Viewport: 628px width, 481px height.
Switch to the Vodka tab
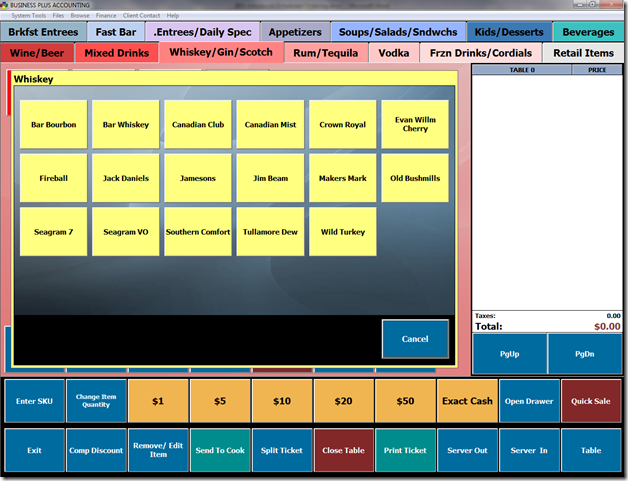394,53
